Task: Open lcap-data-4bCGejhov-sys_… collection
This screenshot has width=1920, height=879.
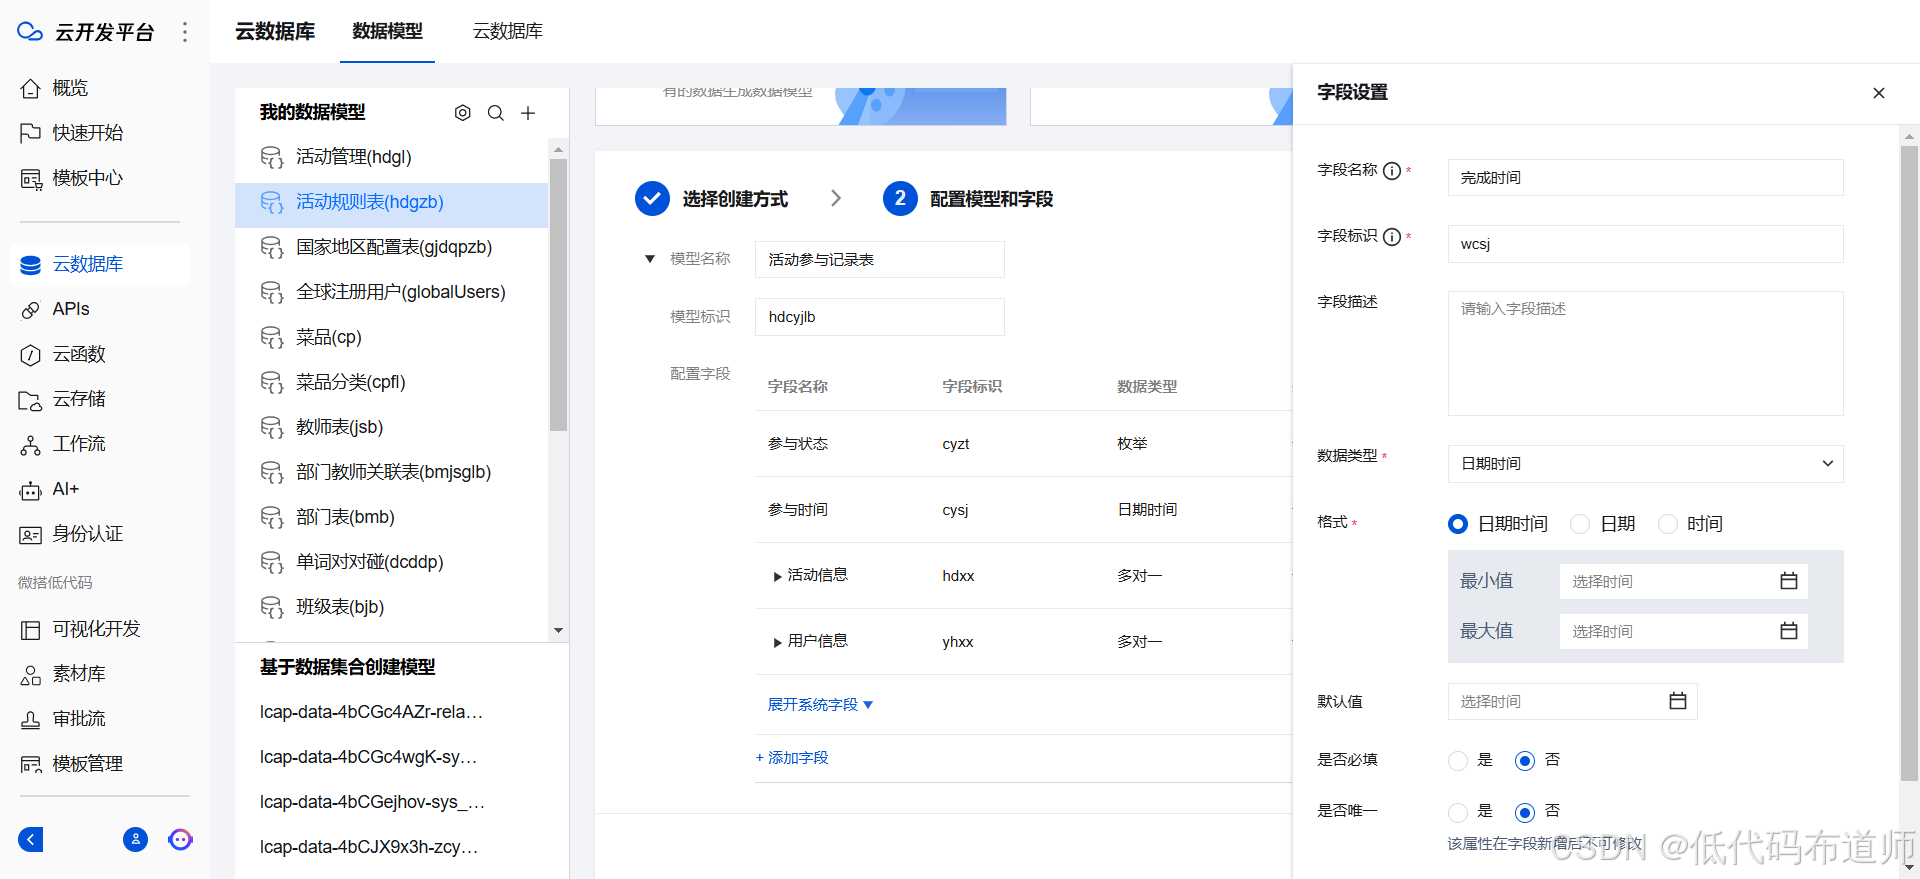Action: tap(373, 802)
